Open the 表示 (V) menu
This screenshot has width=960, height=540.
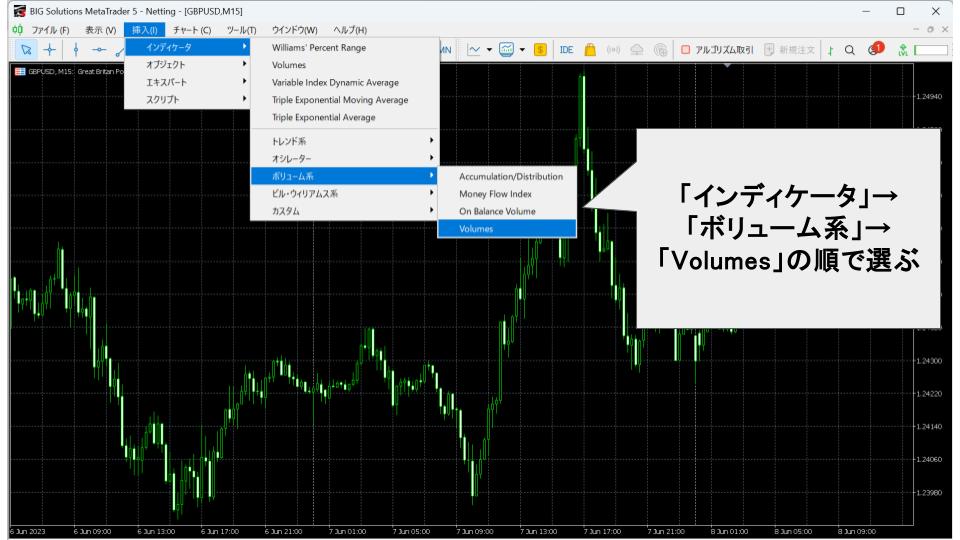click(100, 29)
